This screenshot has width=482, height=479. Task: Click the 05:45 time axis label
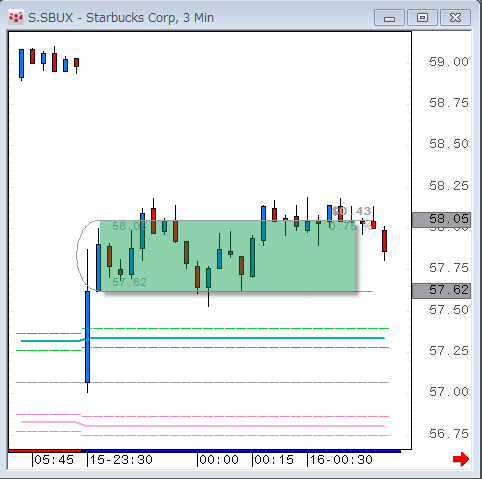(x=54, y=460)
